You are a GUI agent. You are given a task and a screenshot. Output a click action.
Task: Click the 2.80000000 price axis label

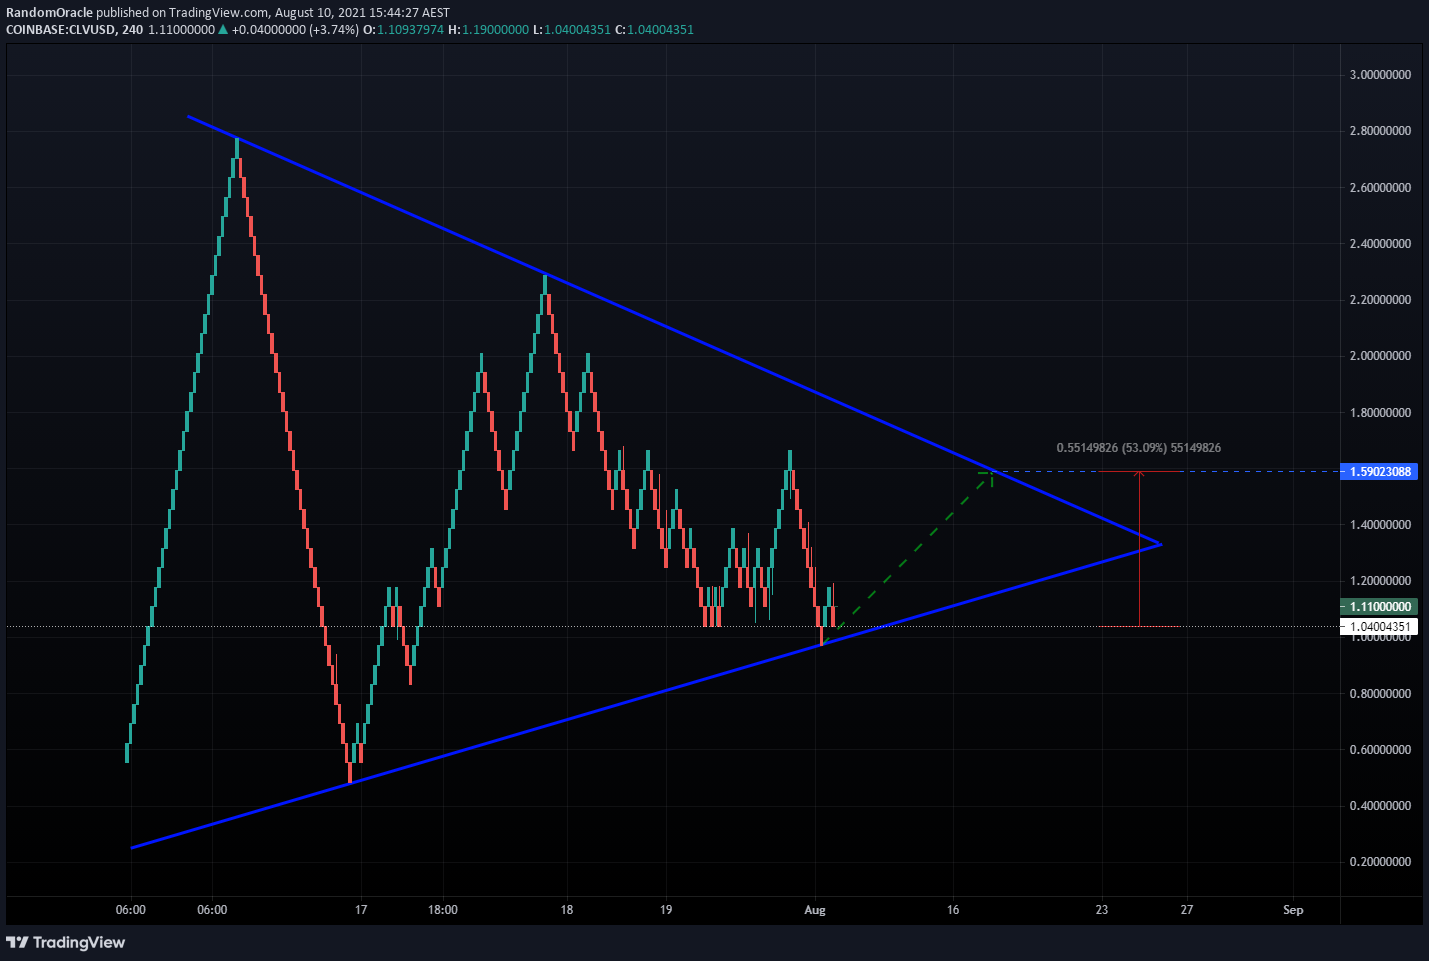pyautogui.click(x=1380, y=131)
